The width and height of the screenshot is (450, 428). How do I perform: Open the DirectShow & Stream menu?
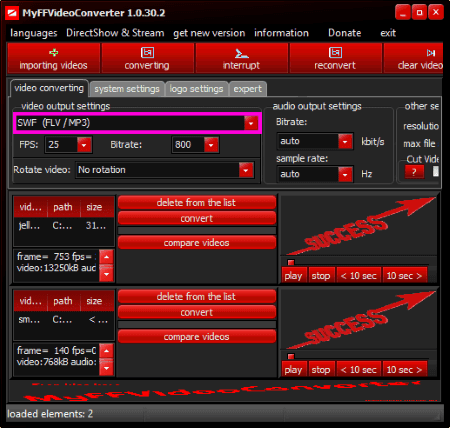click(x=115, y=33)
